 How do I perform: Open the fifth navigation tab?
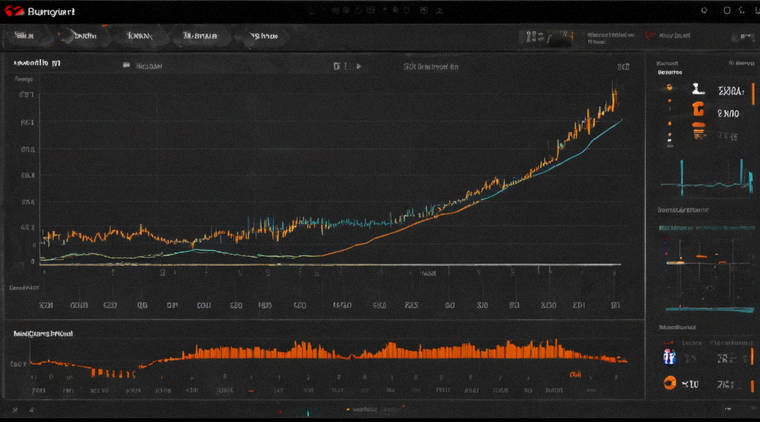pos(263,36)
